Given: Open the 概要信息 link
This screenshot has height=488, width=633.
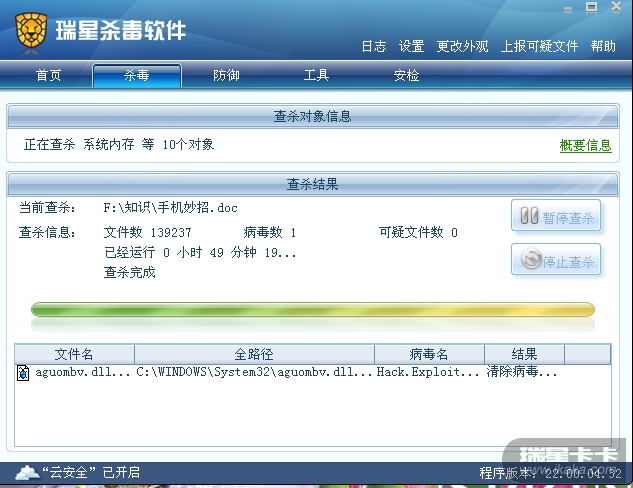Looking at the screenshot, I should point(585,145).
